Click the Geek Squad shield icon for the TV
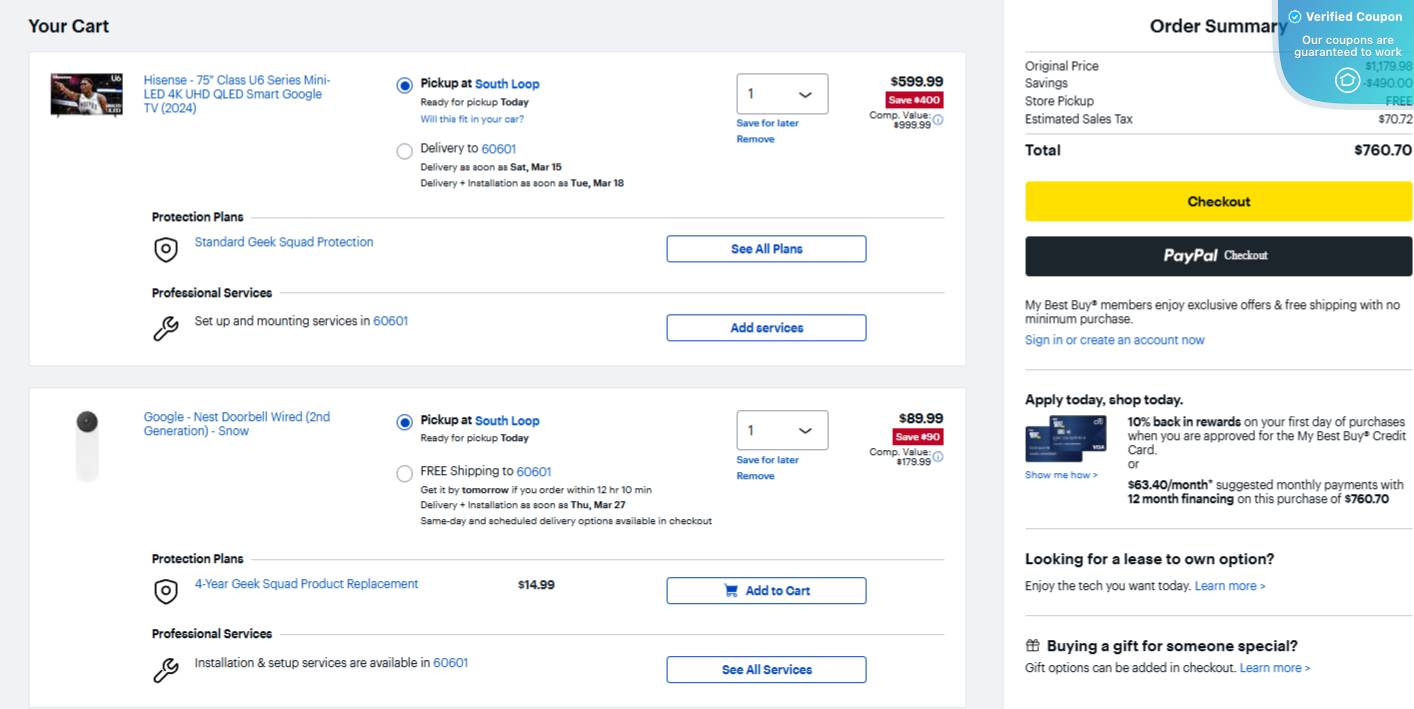The height and width of the screenshot is (709, 1414). (x=166, y=249)
